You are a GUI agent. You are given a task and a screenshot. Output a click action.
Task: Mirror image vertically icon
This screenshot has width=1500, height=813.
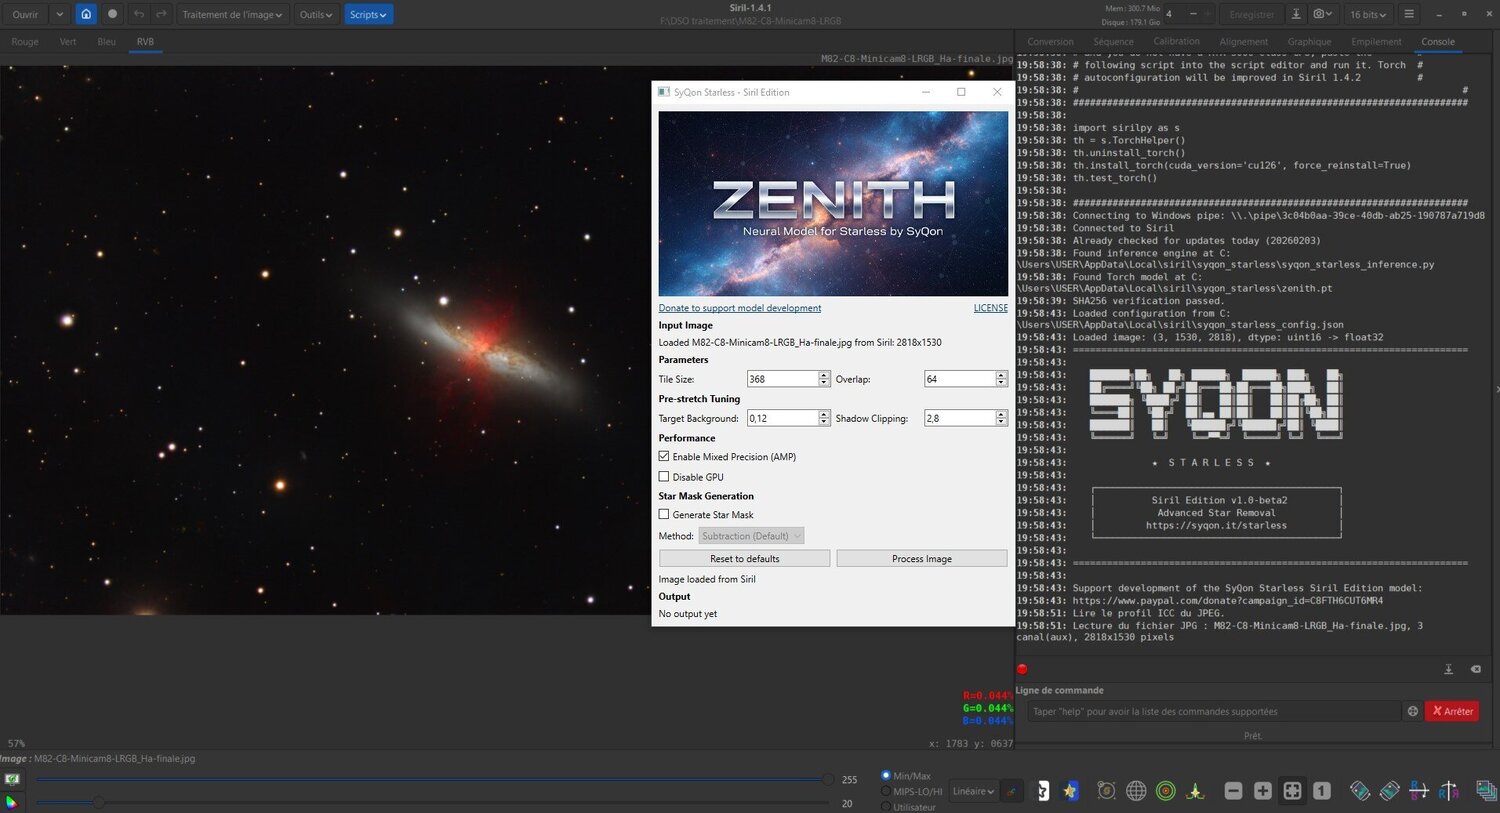pyautogui.click(x=1418, y=791)
